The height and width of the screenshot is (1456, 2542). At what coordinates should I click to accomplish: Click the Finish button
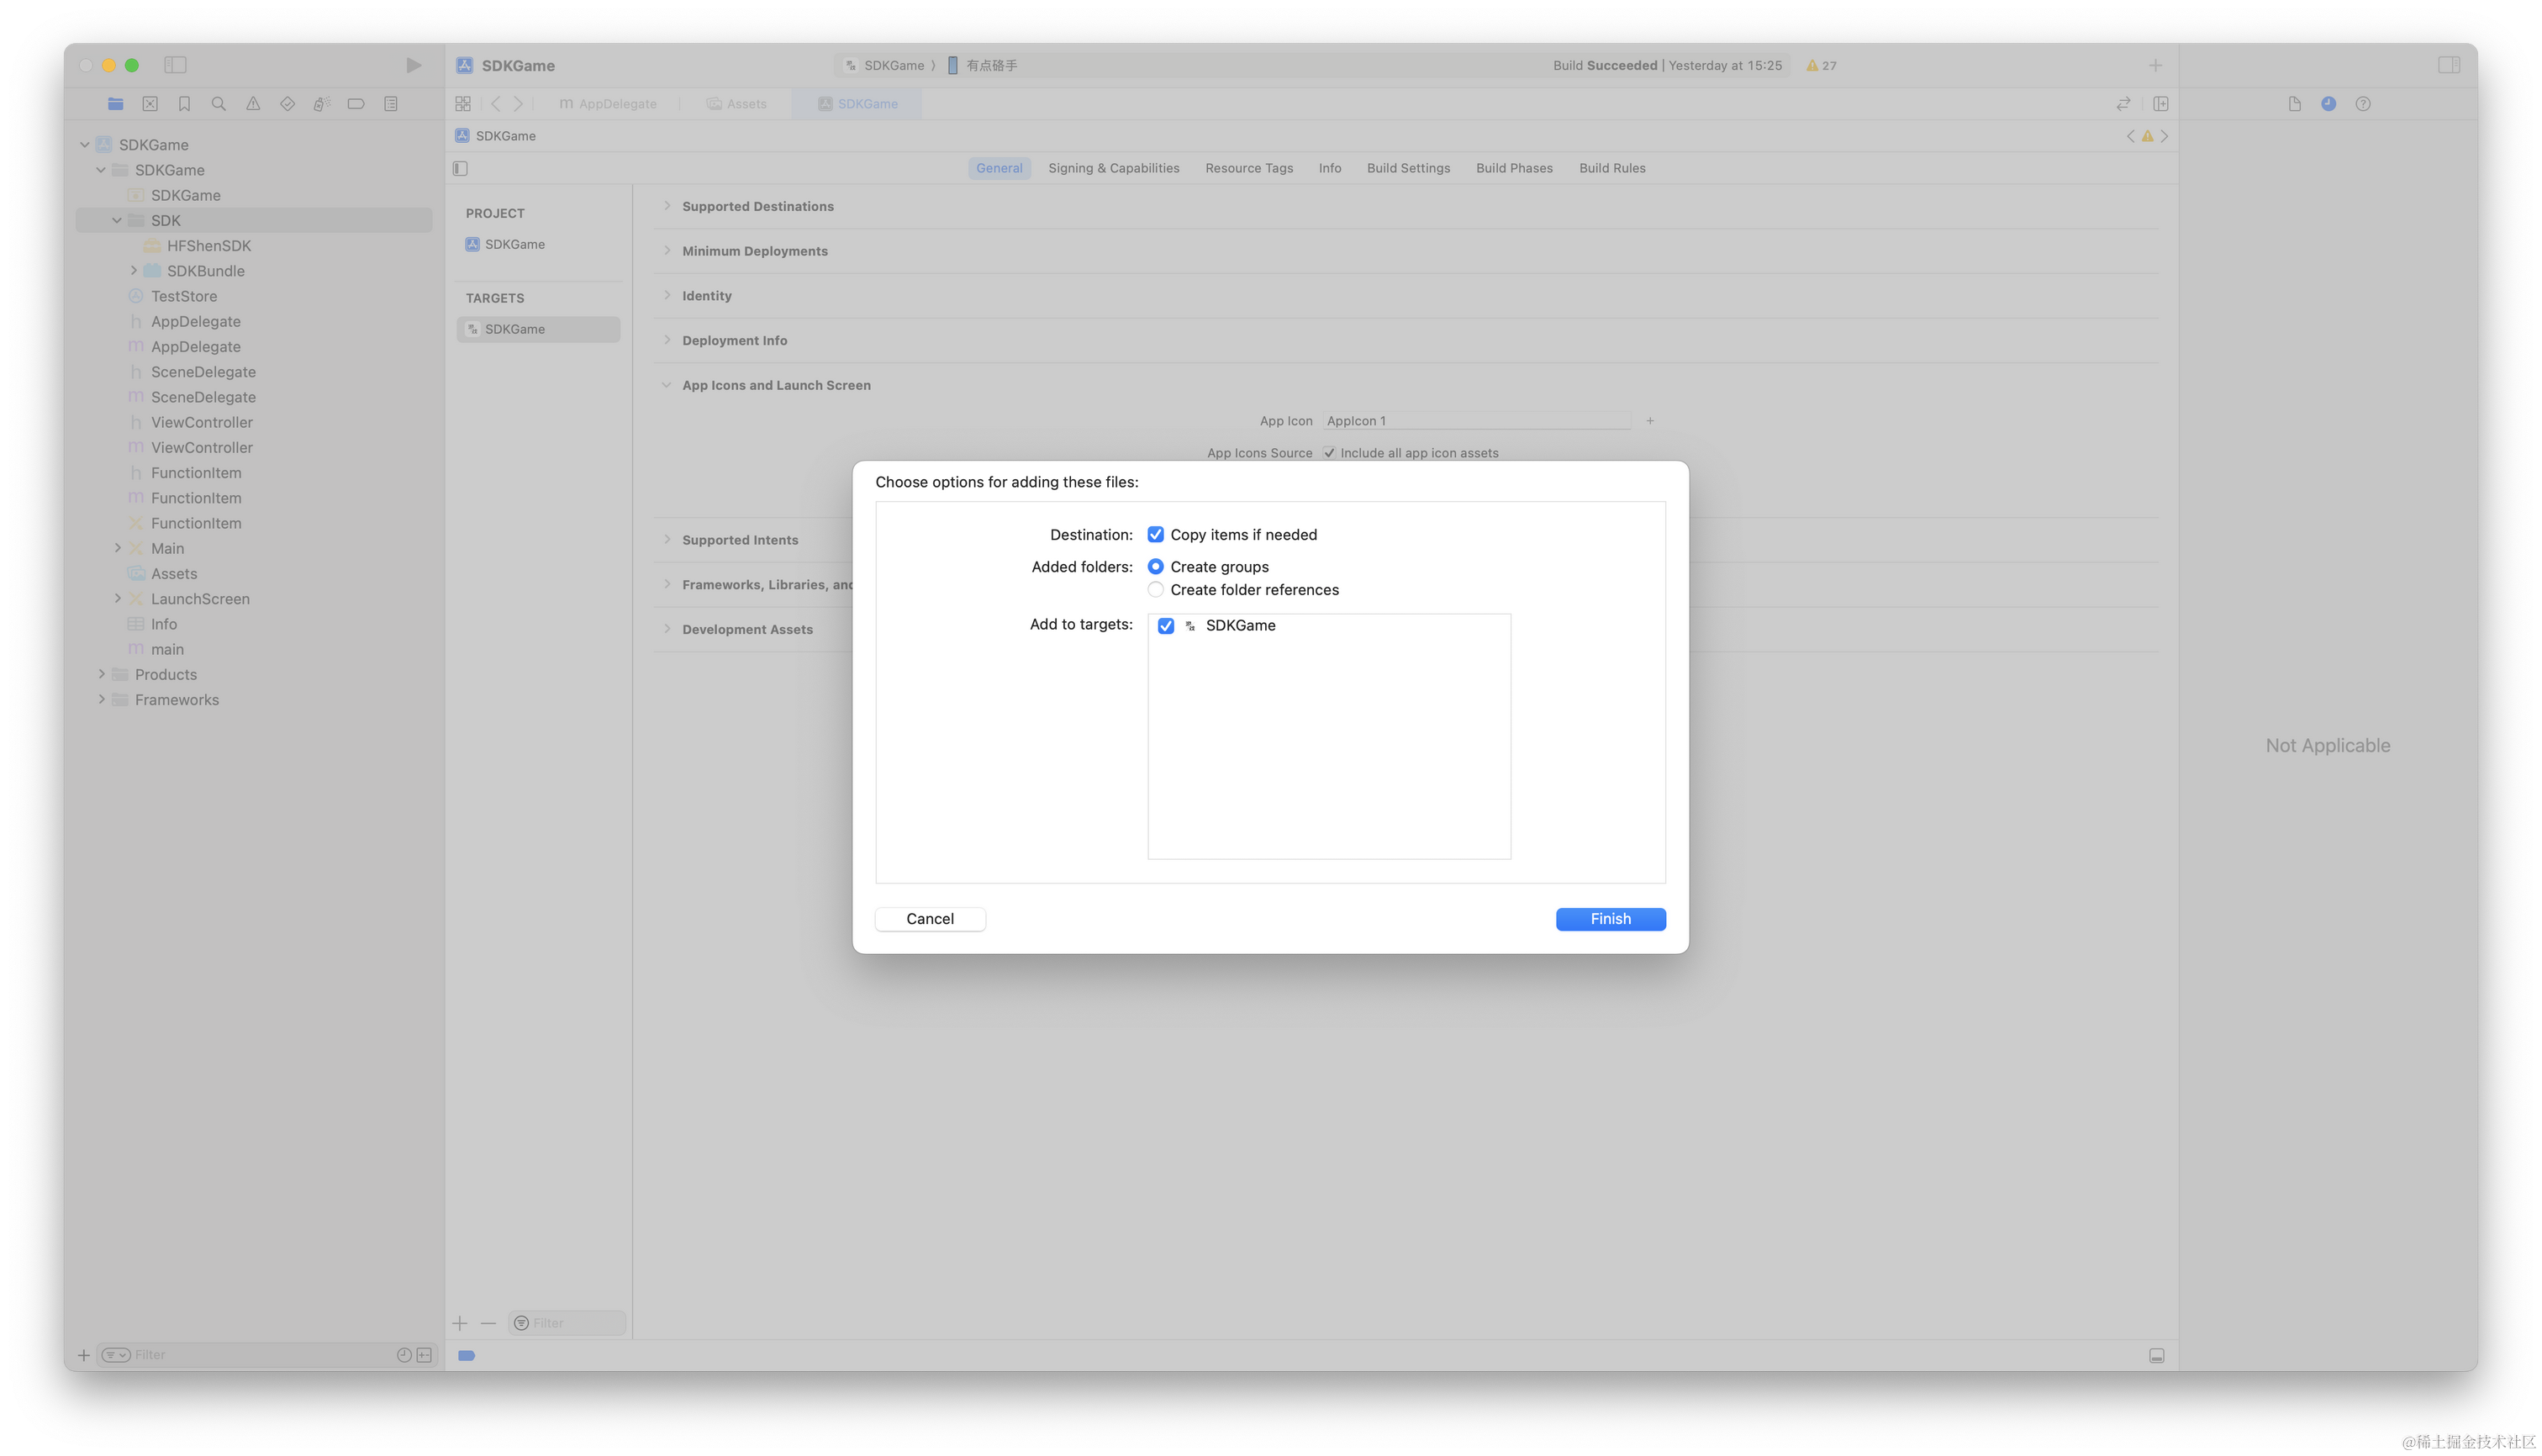point(1610,919)
